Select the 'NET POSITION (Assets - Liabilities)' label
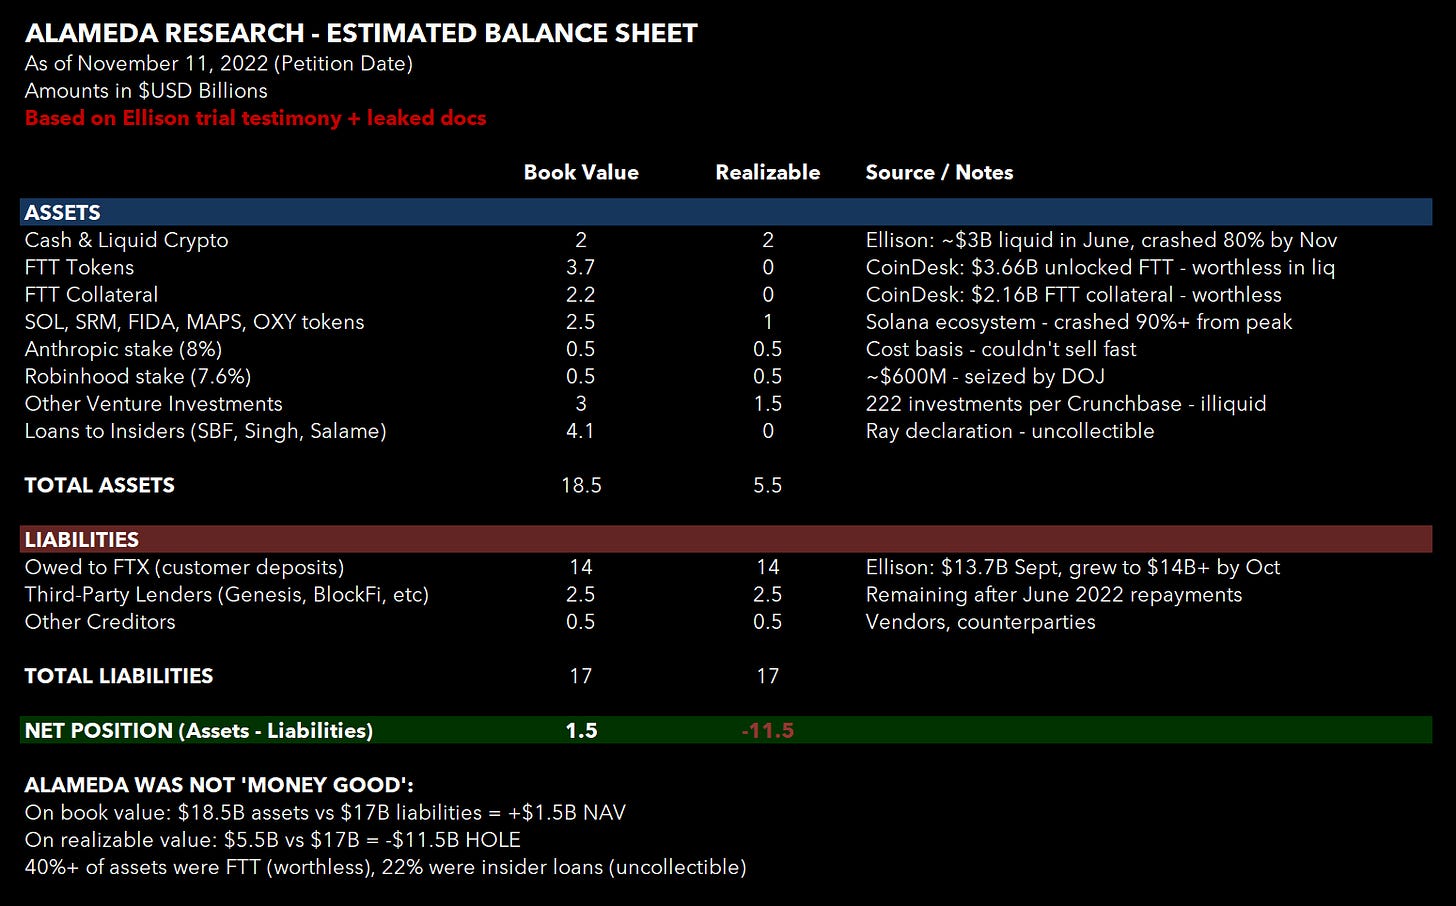 click(198, 730)
